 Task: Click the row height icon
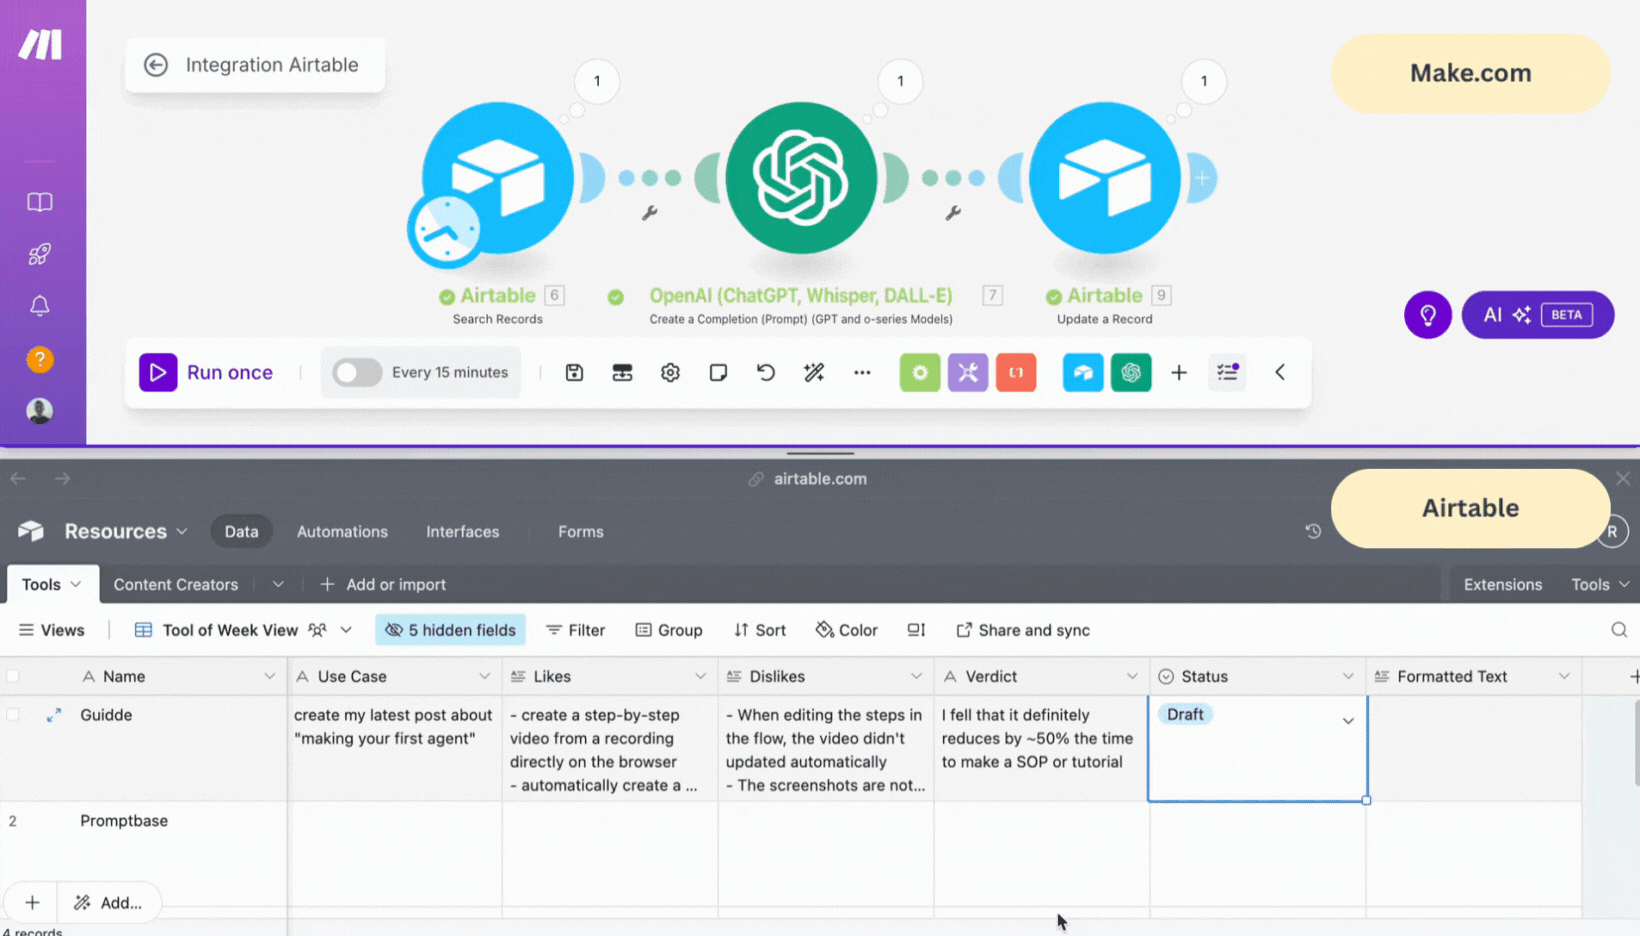(x=916, y=631)
